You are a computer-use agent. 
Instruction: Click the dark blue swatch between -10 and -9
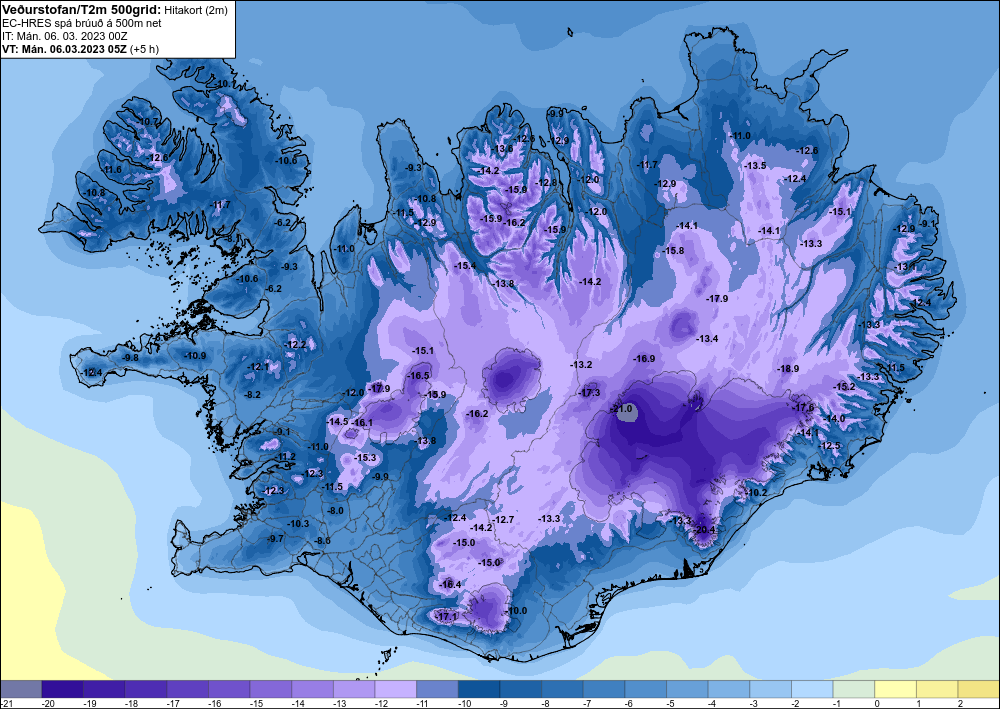coord(479,689)
